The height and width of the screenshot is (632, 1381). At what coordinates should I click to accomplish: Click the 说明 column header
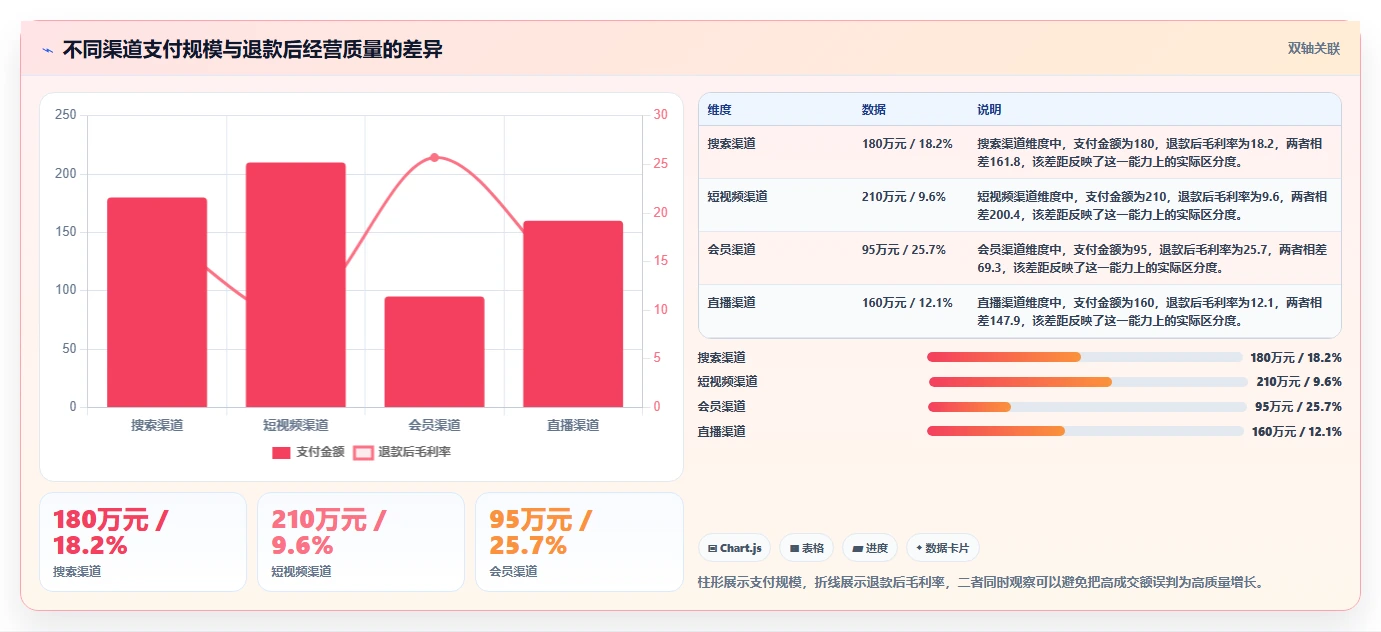(x=989, y=110)
